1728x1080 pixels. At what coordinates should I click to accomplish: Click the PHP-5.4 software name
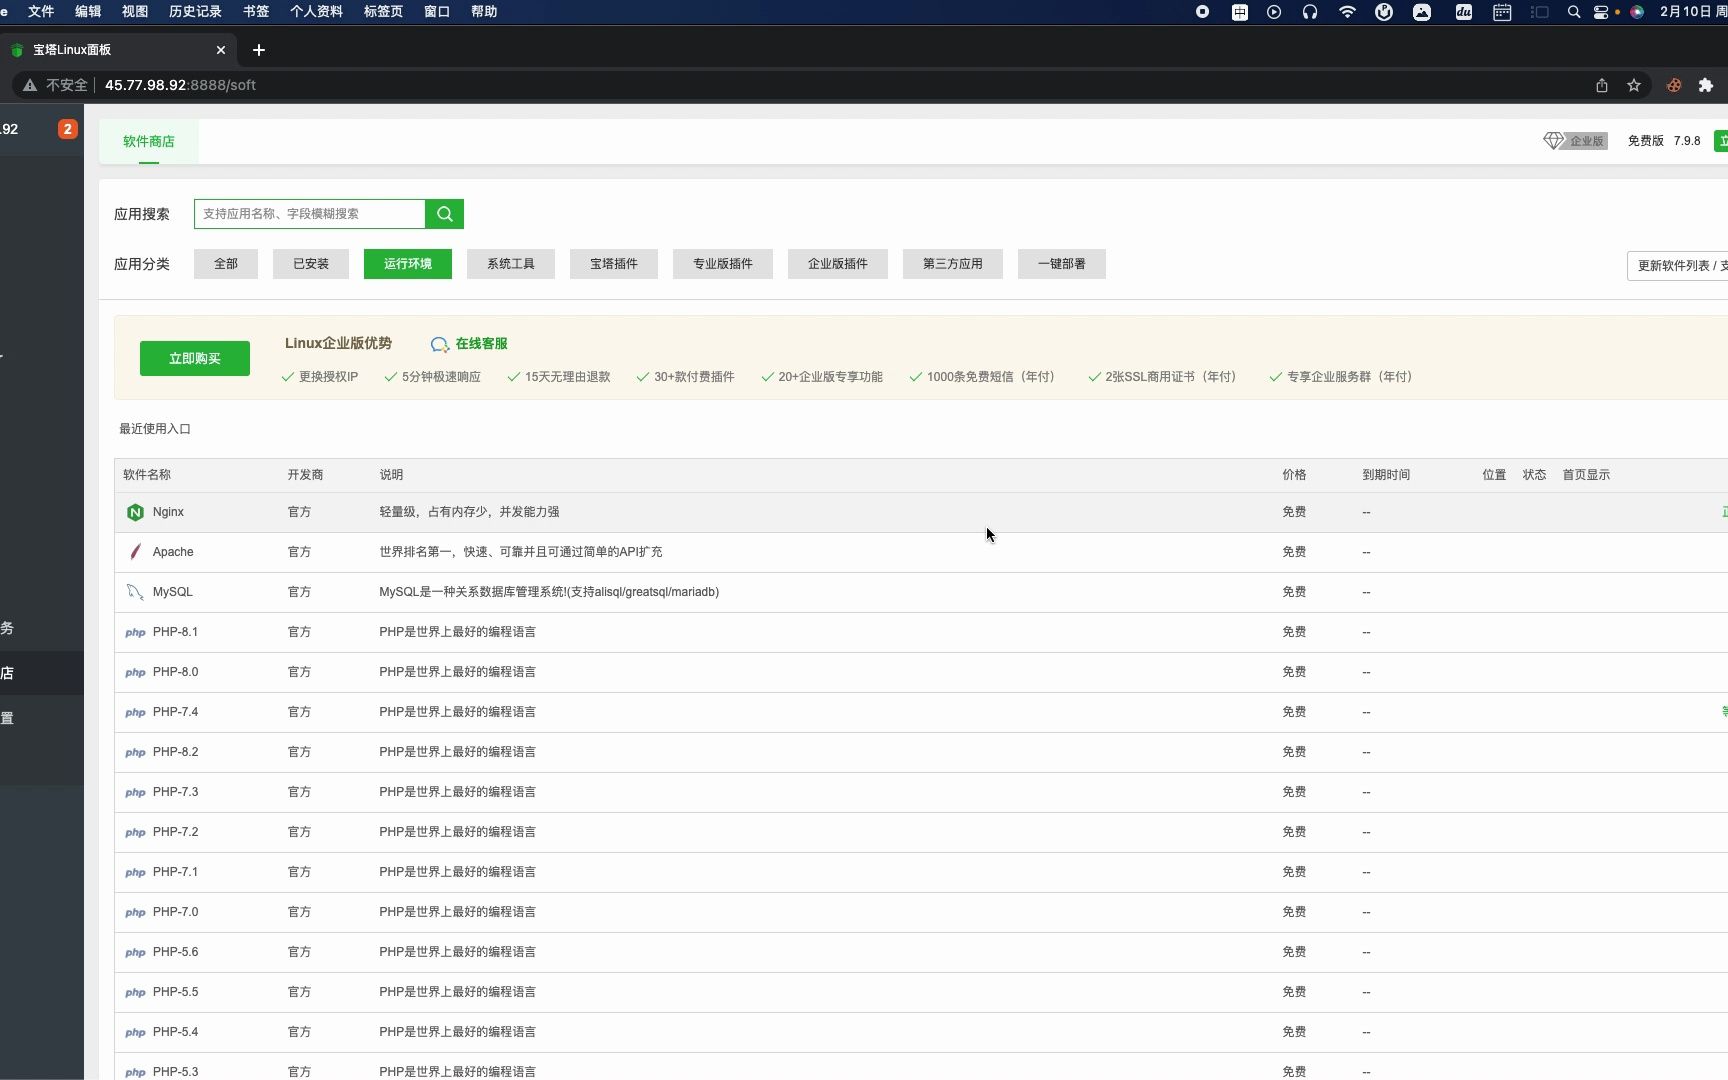pyautogui.click(x=175, y=1032)
